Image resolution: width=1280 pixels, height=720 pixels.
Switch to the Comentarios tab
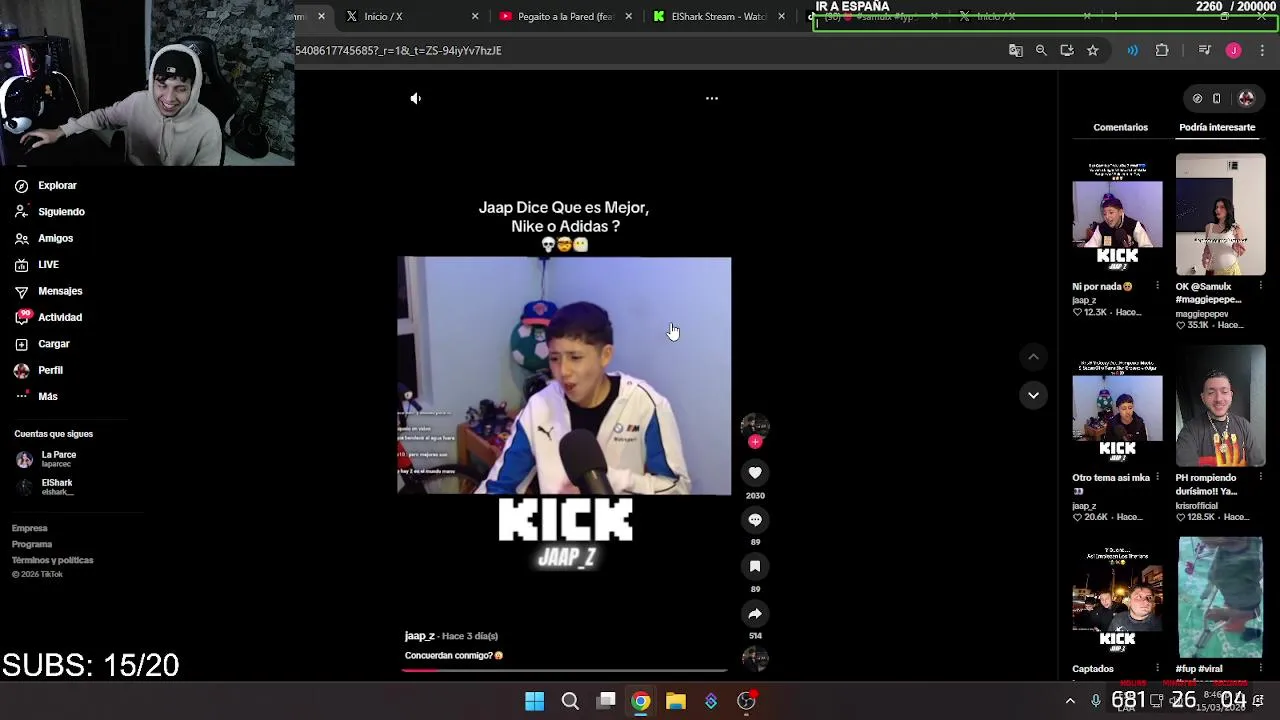click(1120, 127)
